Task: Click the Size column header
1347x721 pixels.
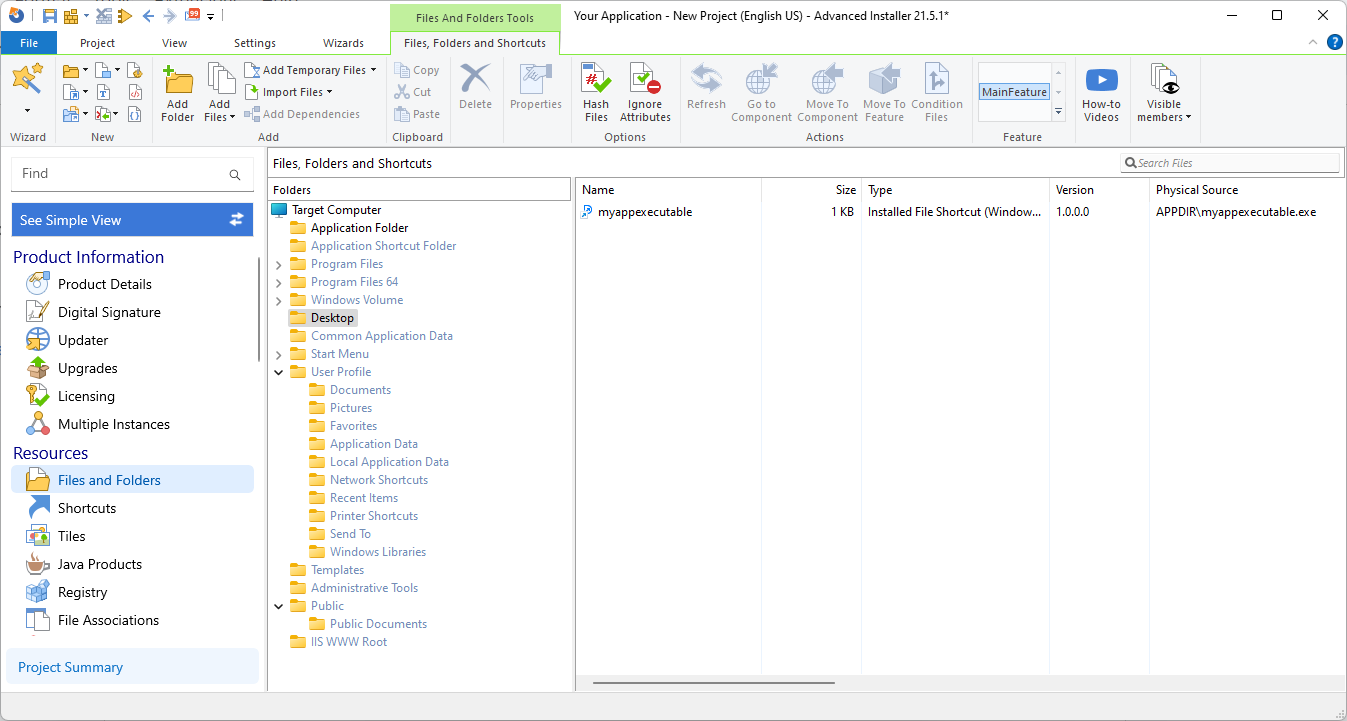Action: coord(812,190)
